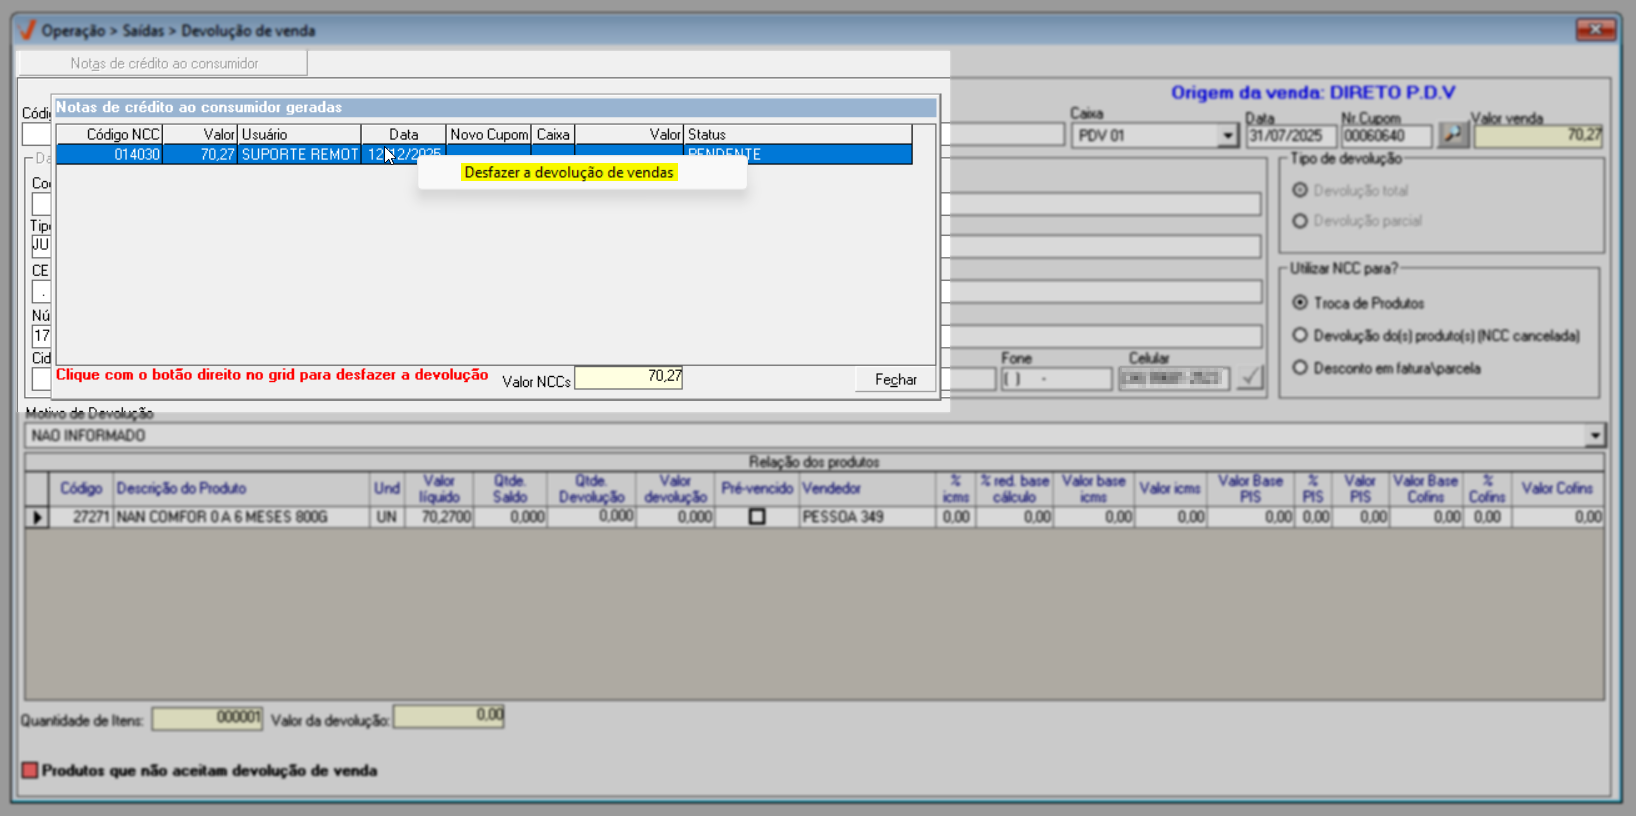1636x816 pixels.
Task: Click the Valor icms column header
Action: point(1170,489)
